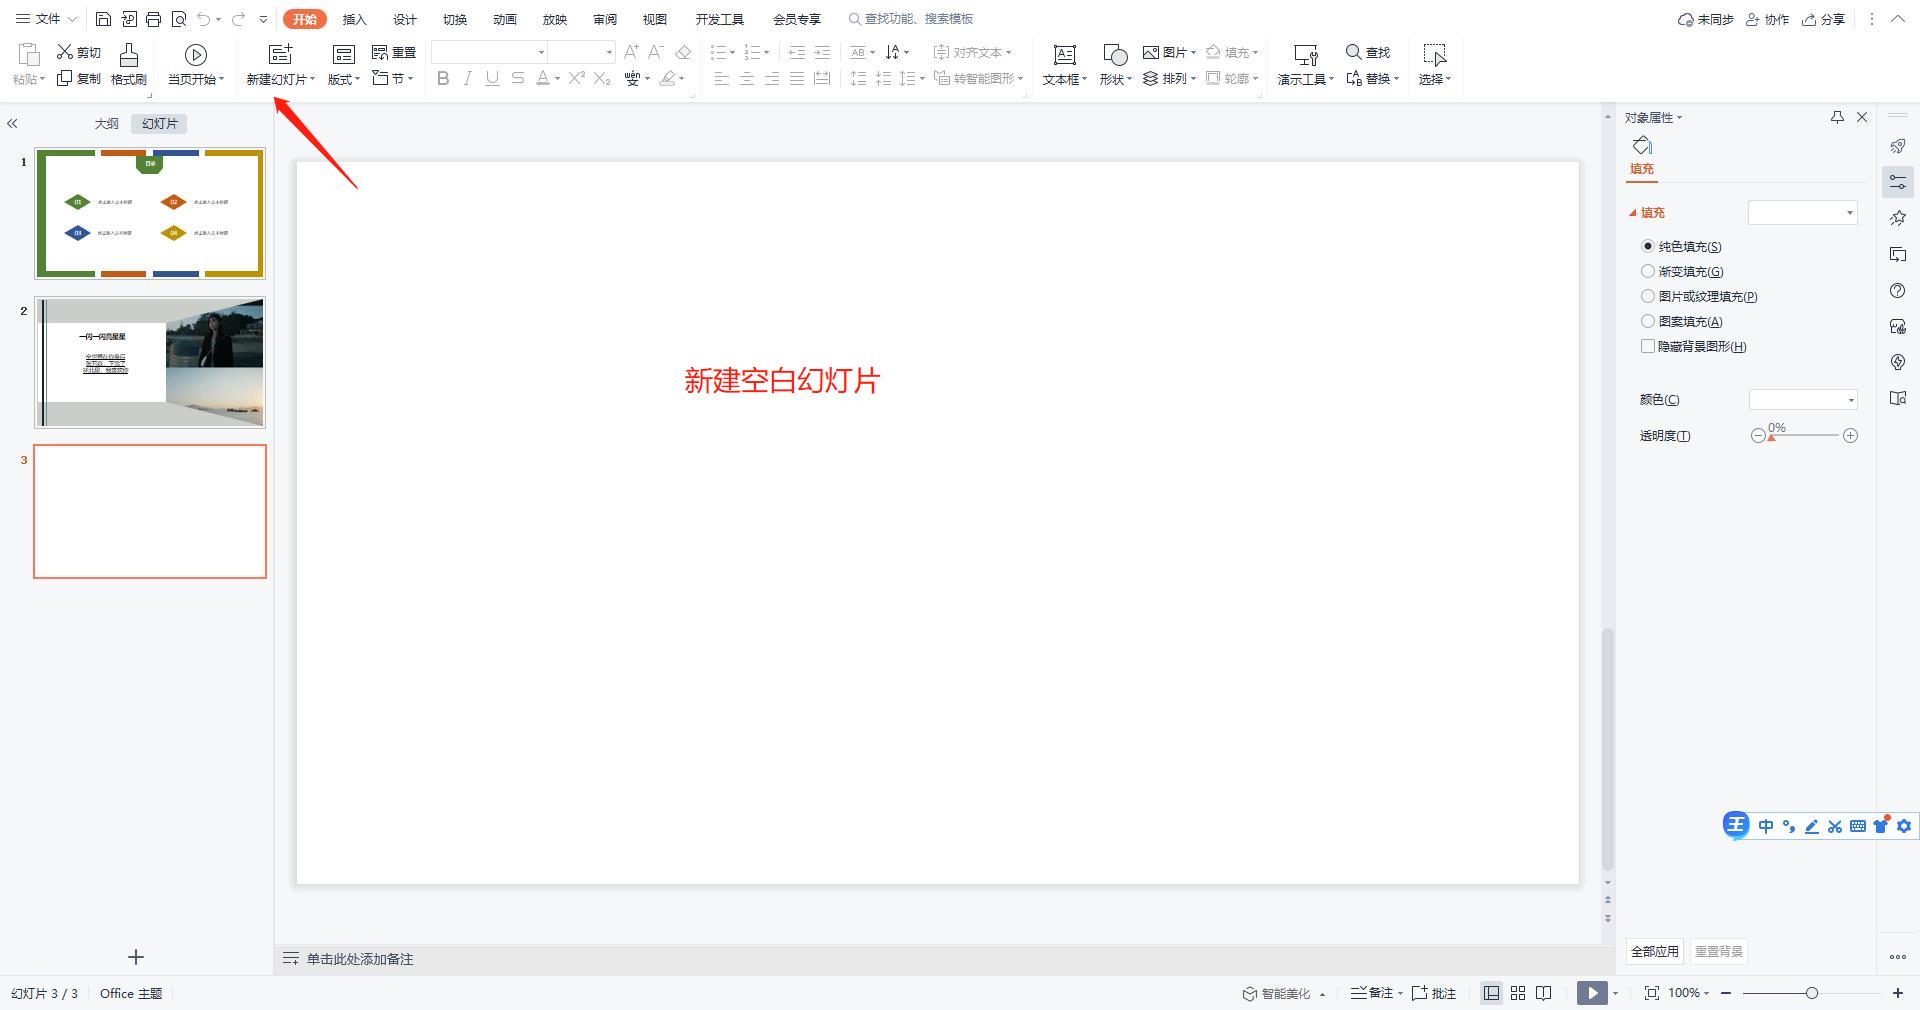
Task: Toggle normal view button in status bar
Action: (x=1491, y=993)
